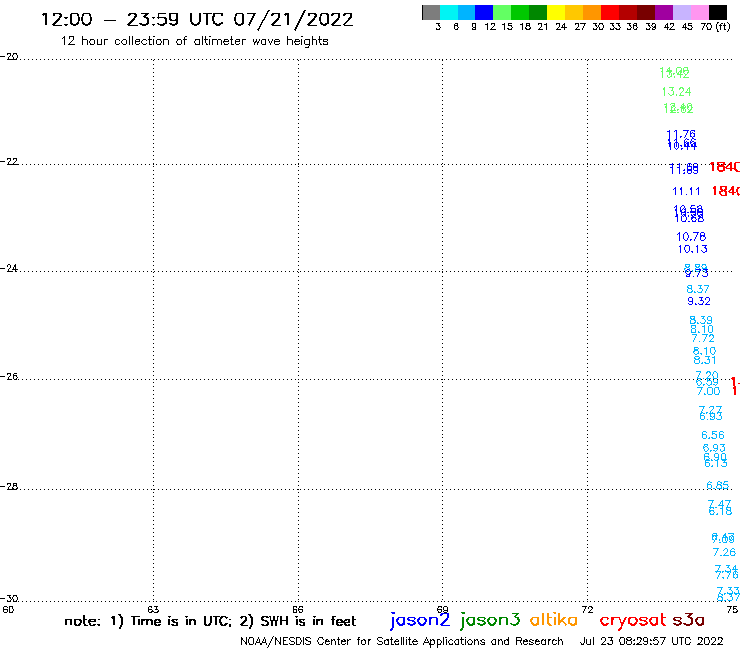Select the red 'cryosat' satellite label

point(632,621)
